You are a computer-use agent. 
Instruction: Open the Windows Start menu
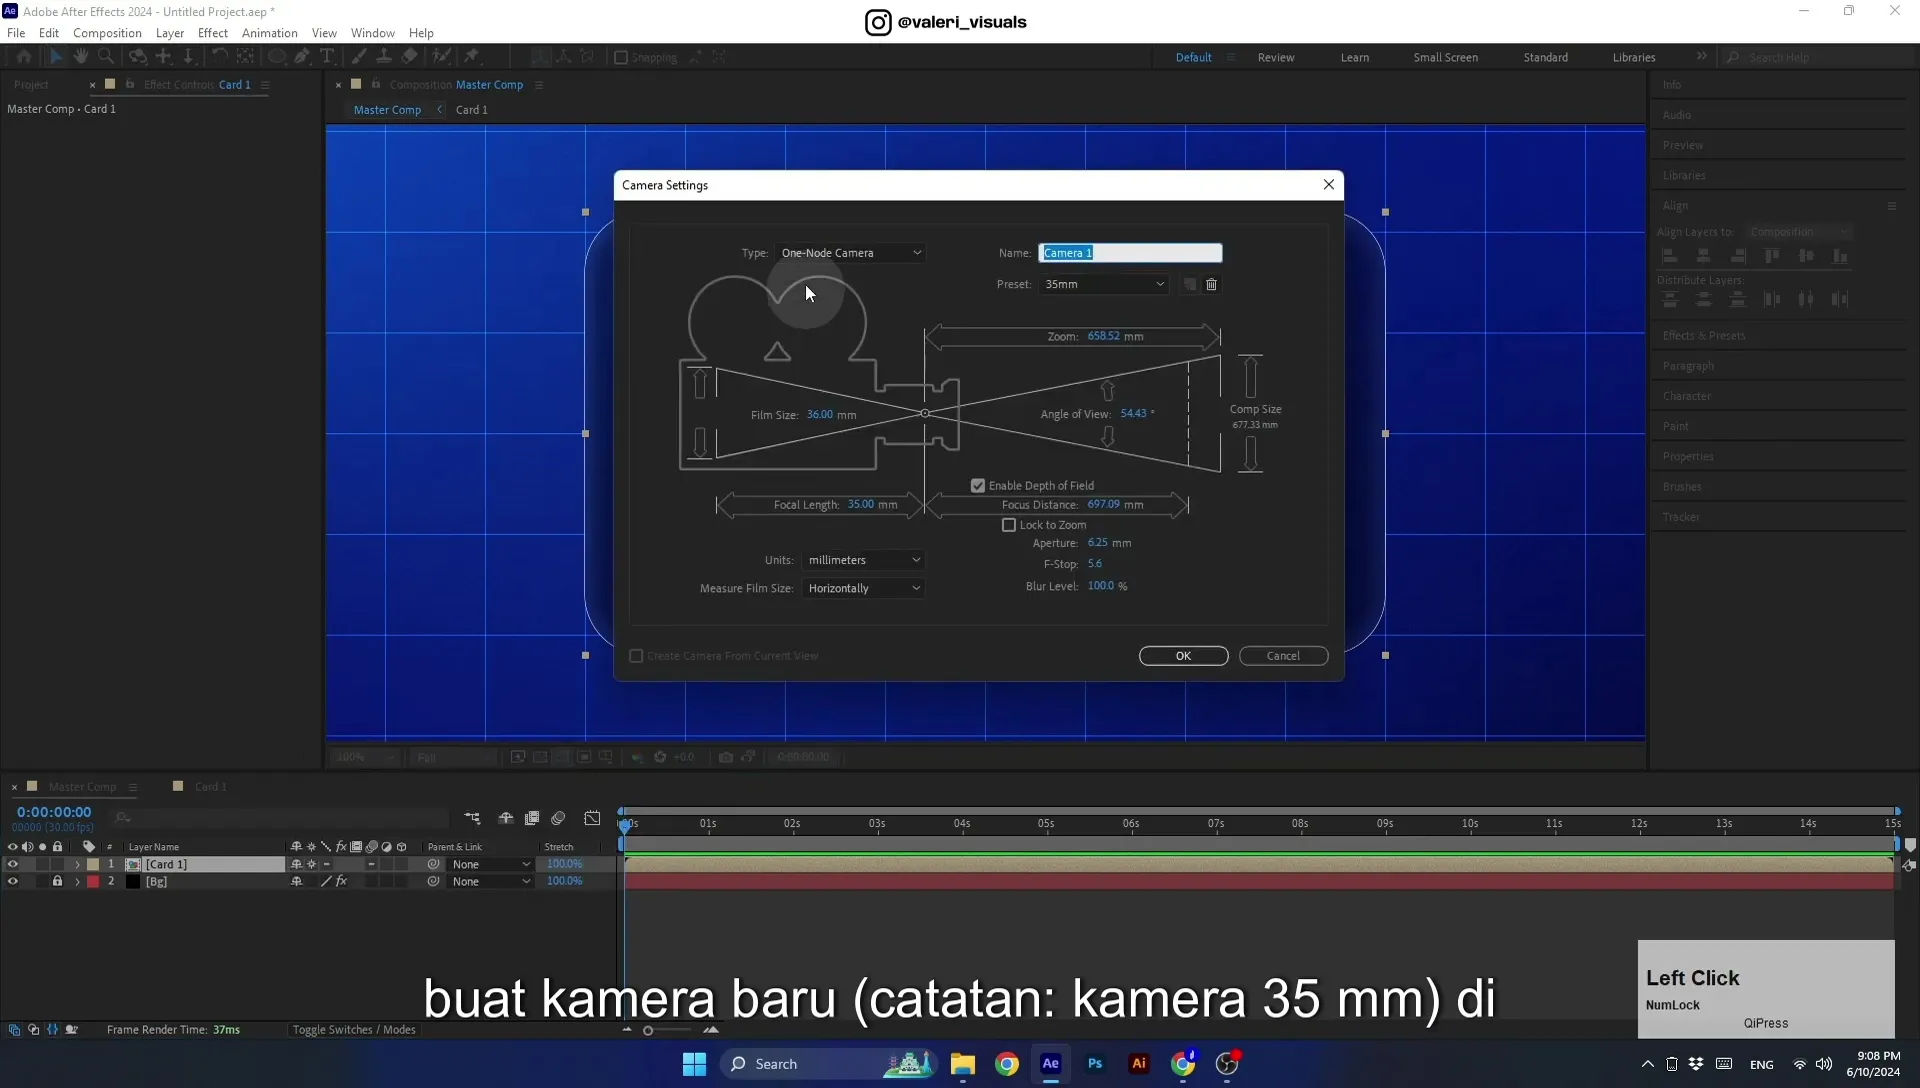pyautogui.click(x=694, y=1064)
